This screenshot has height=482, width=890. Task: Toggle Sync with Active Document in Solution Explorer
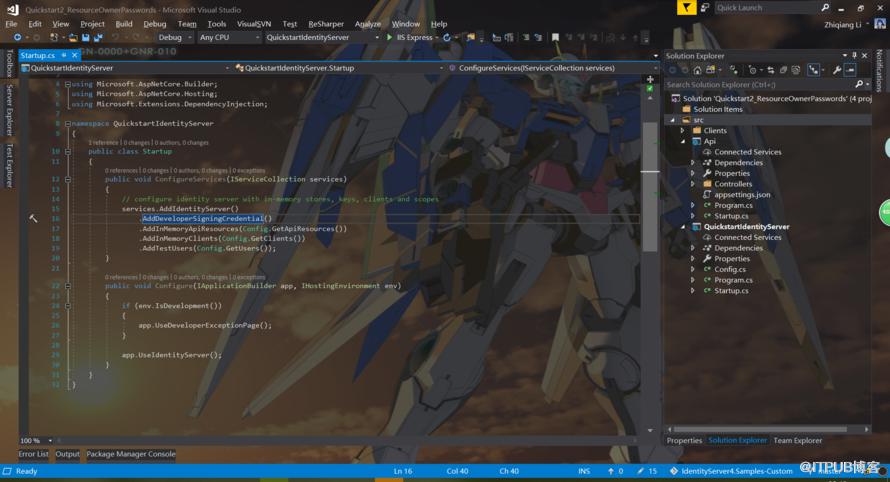pyautogui.click(x=771, y=70)
